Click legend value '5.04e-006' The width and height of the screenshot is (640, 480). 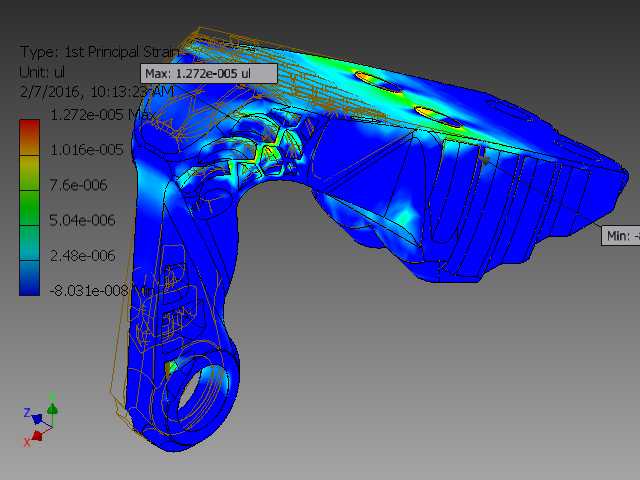82,220
